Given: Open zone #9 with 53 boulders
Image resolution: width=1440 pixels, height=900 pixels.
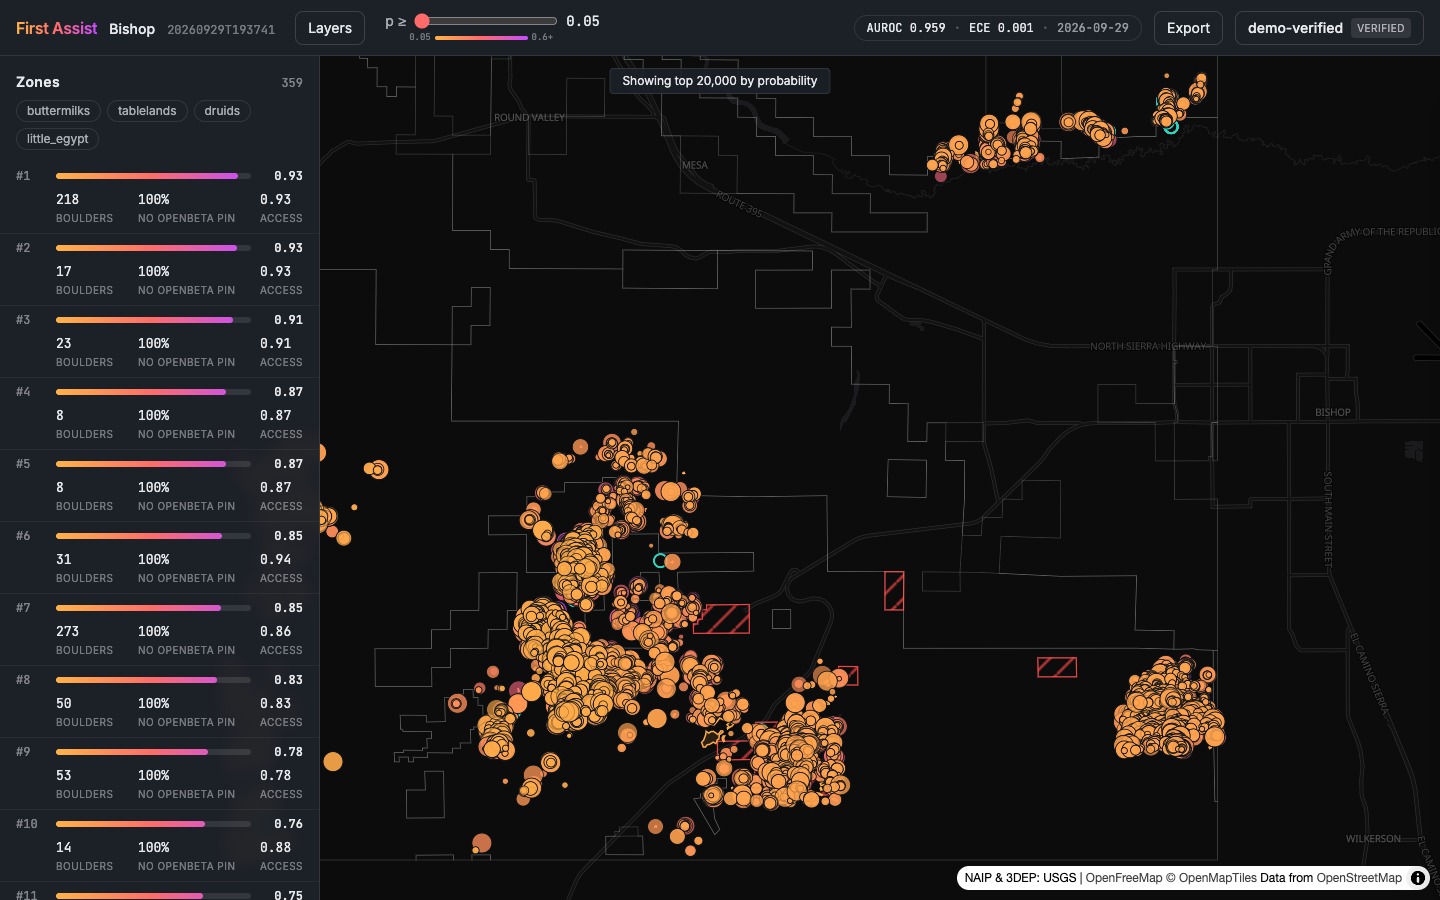Looking at the screenshot, I should [x=160, y=774].
